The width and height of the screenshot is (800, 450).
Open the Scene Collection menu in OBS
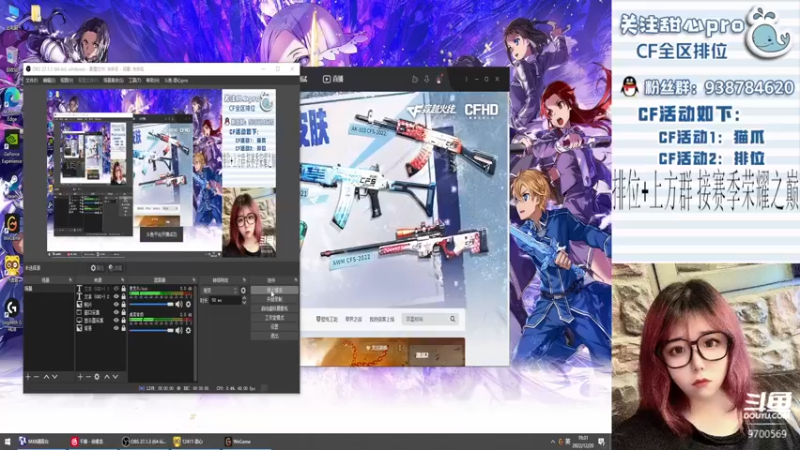[x=113, y=81]
